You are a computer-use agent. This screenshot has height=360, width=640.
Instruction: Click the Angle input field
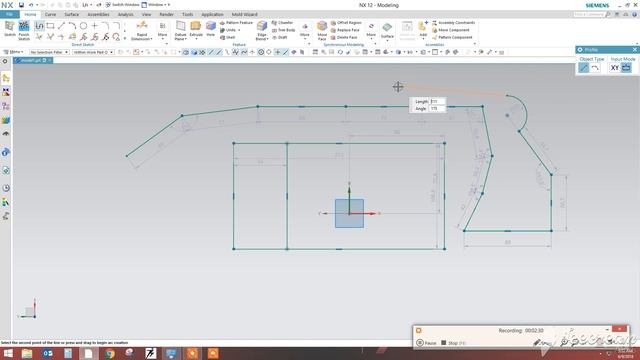[x=437, y=109]
